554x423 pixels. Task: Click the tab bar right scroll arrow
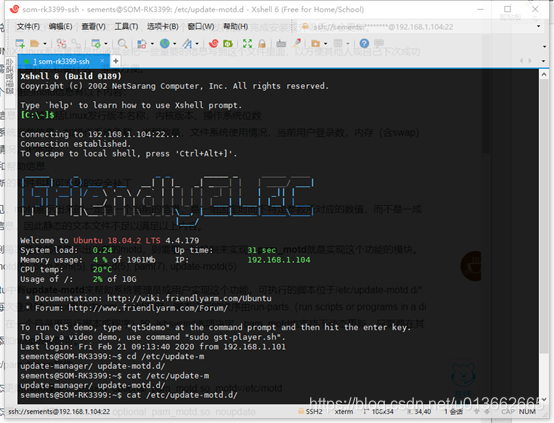[530, 61]
